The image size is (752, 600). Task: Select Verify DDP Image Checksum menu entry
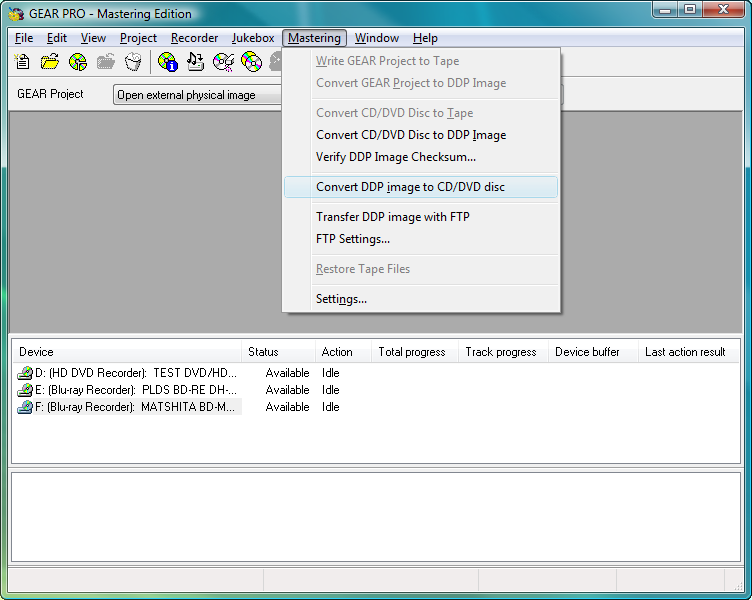(x=396, y=157)
